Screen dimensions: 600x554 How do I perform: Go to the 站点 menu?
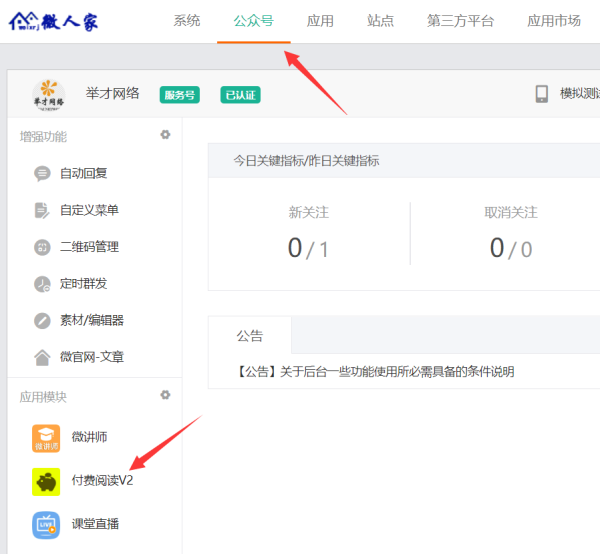380,21
